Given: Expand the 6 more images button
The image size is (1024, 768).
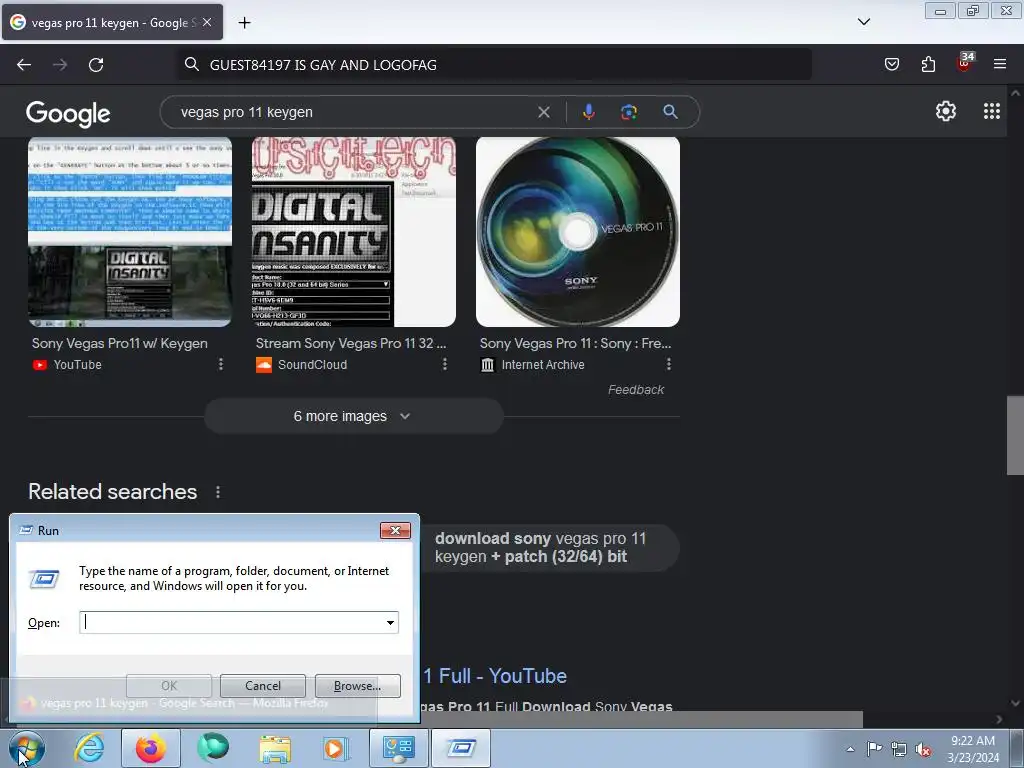Looking at the screenshot, I should [353, 416].
